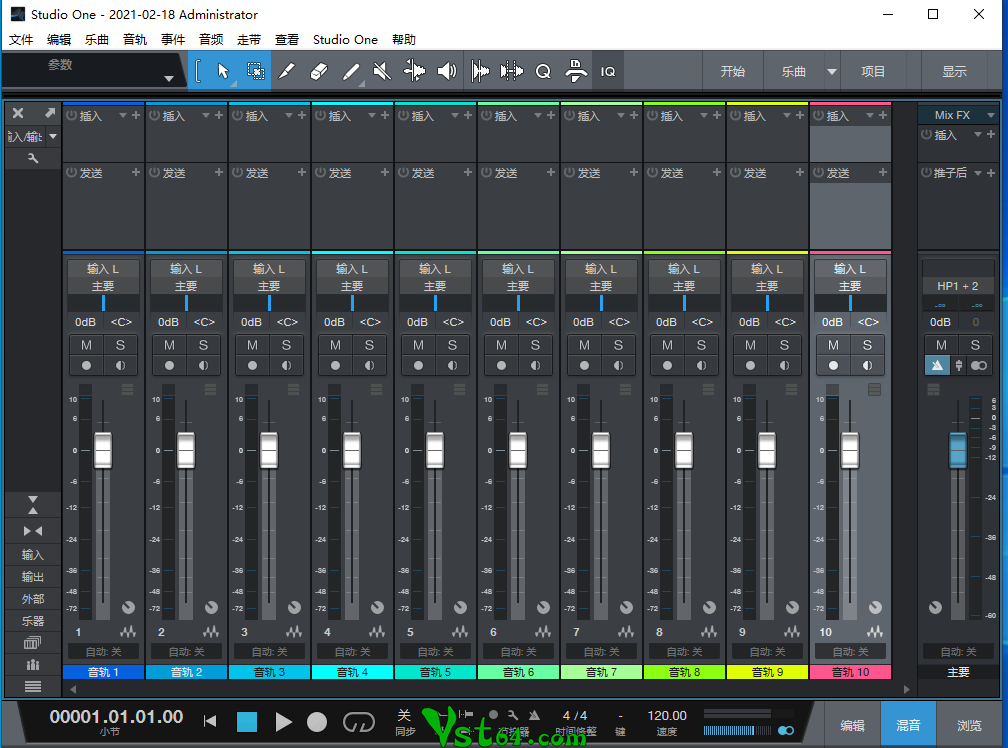Click the main output blue fader
Image resolution: width=1008 pixels, height=748 pixels.
tap(957, 450)
